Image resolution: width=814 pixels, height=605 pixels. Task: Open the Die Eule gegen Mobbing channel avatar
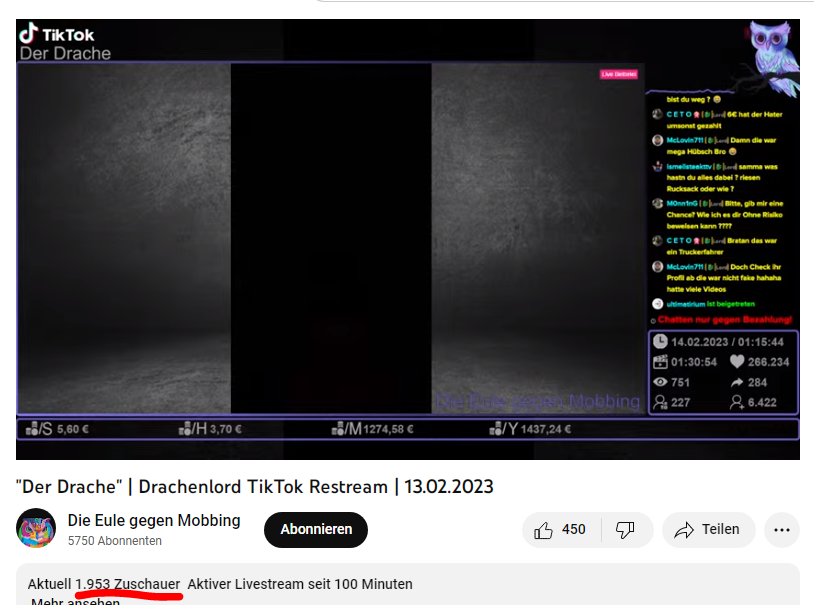36,528
